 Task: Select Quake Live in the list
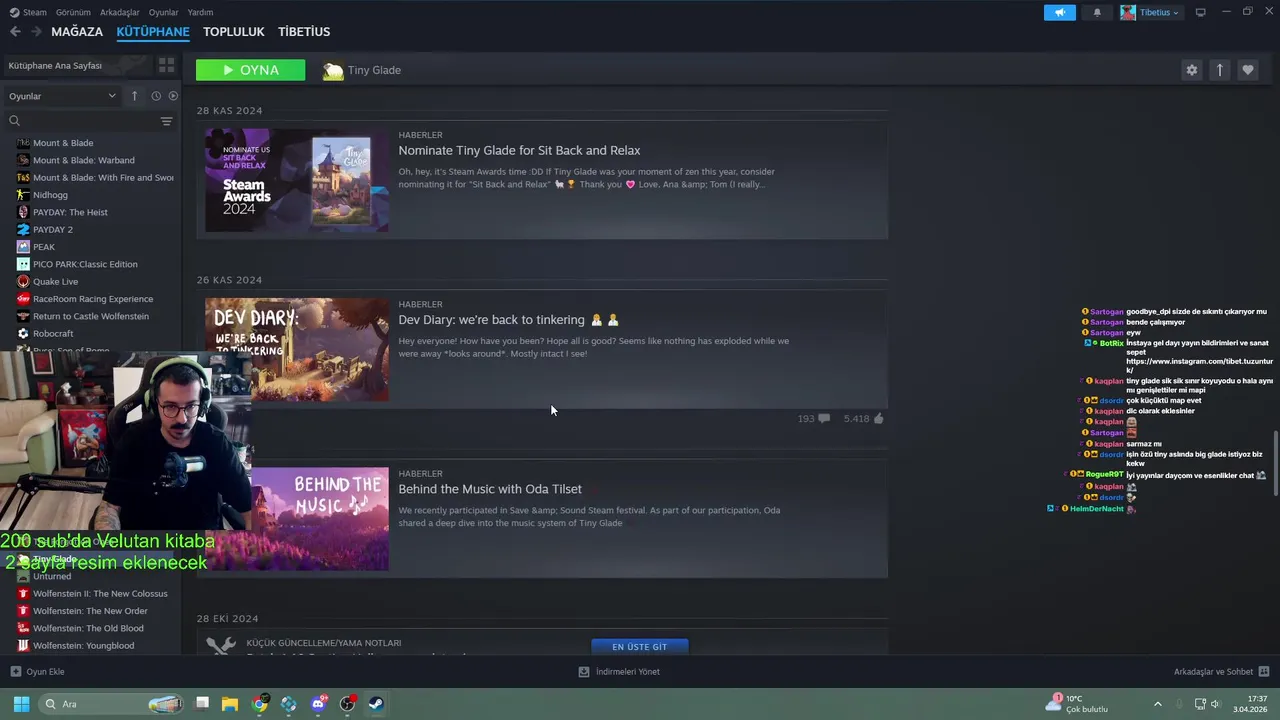55,282
